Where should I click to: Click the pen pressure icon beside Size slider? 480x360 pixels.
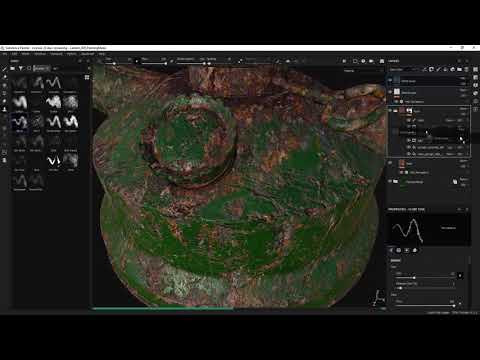(x=137, y=61)
